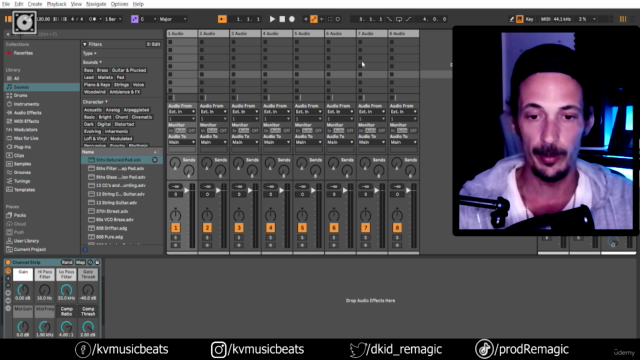
Task: Open the Navigate menu
Action: pyautogui.click(x=96, y=4)
